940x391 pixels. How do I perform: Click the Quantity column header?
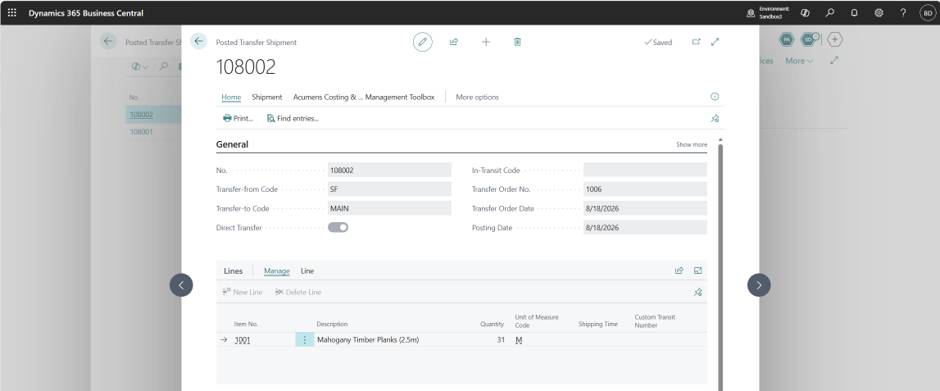(492, 324)
